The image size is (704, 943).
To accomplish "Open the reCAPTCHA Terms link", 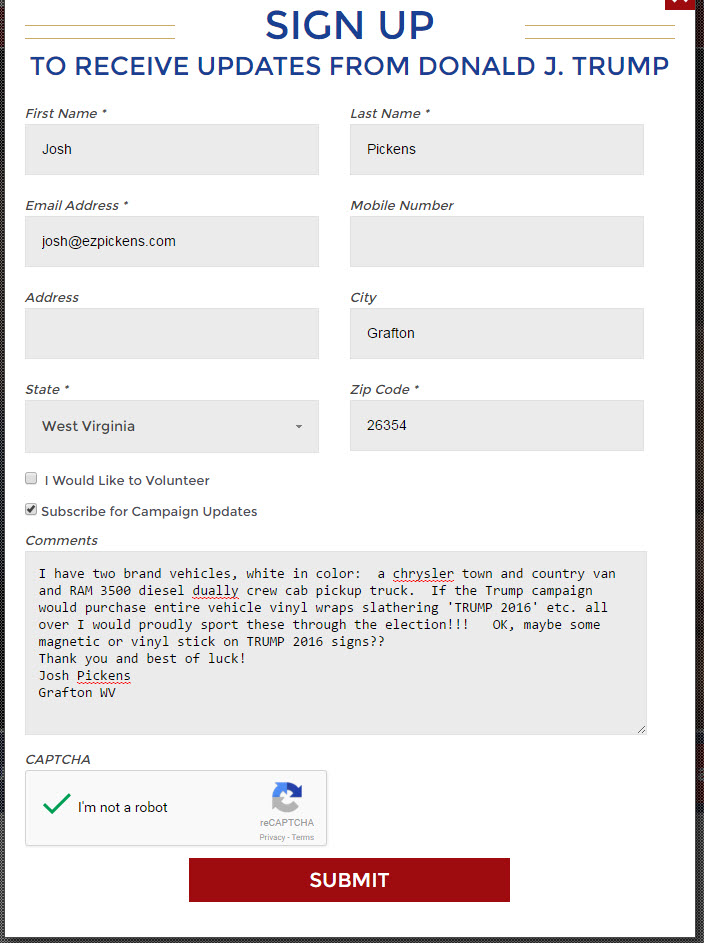I will click(303, 837).
